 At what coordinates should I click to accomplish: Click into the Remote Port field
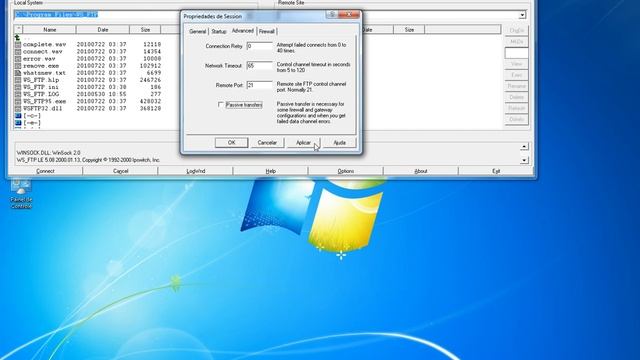coord(260,85)
